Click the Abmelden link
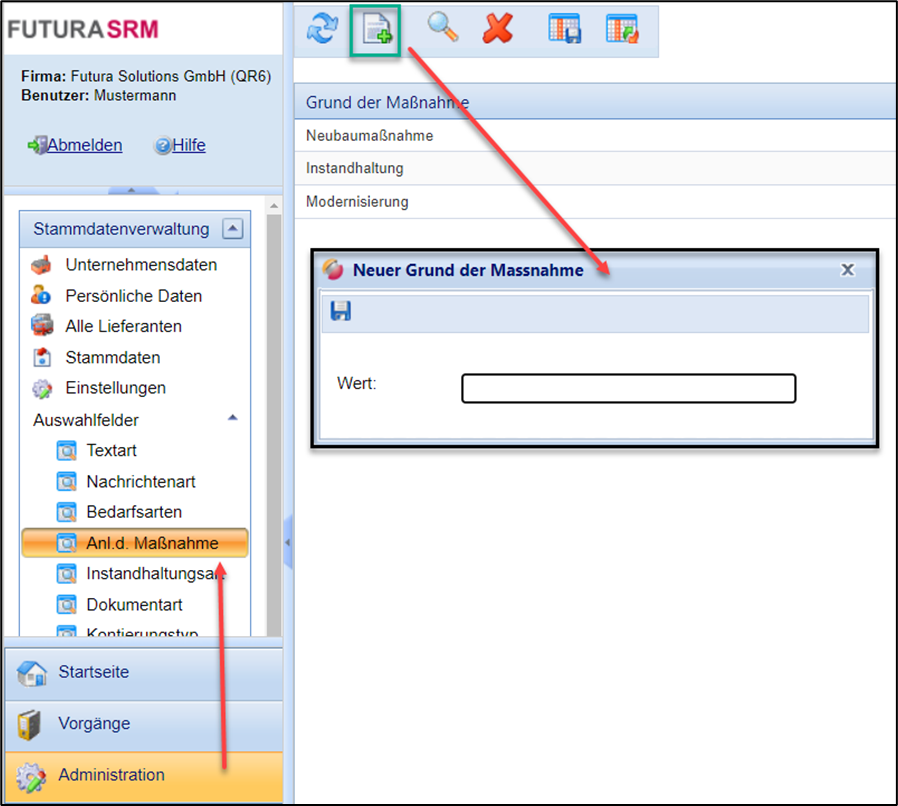Screen dimensions: 898x806 pyautogui.click(x=84, y=145)
